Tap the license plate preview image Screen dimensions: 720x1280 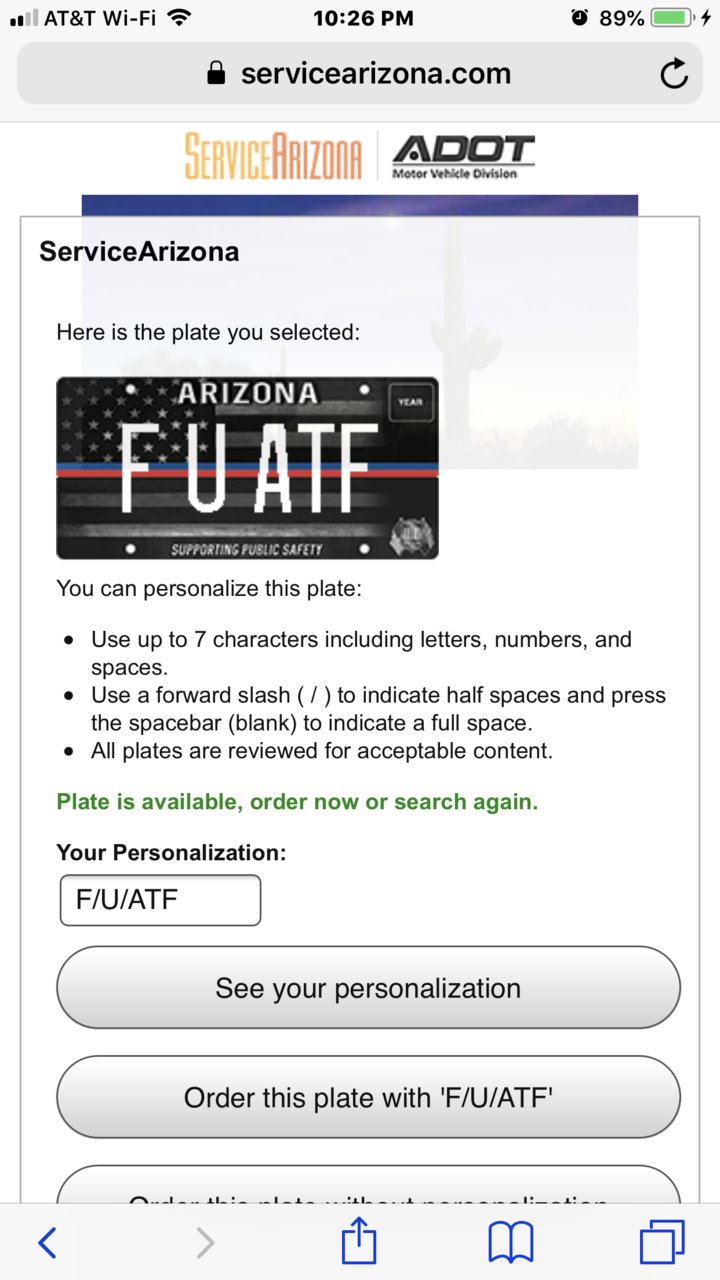247,468
